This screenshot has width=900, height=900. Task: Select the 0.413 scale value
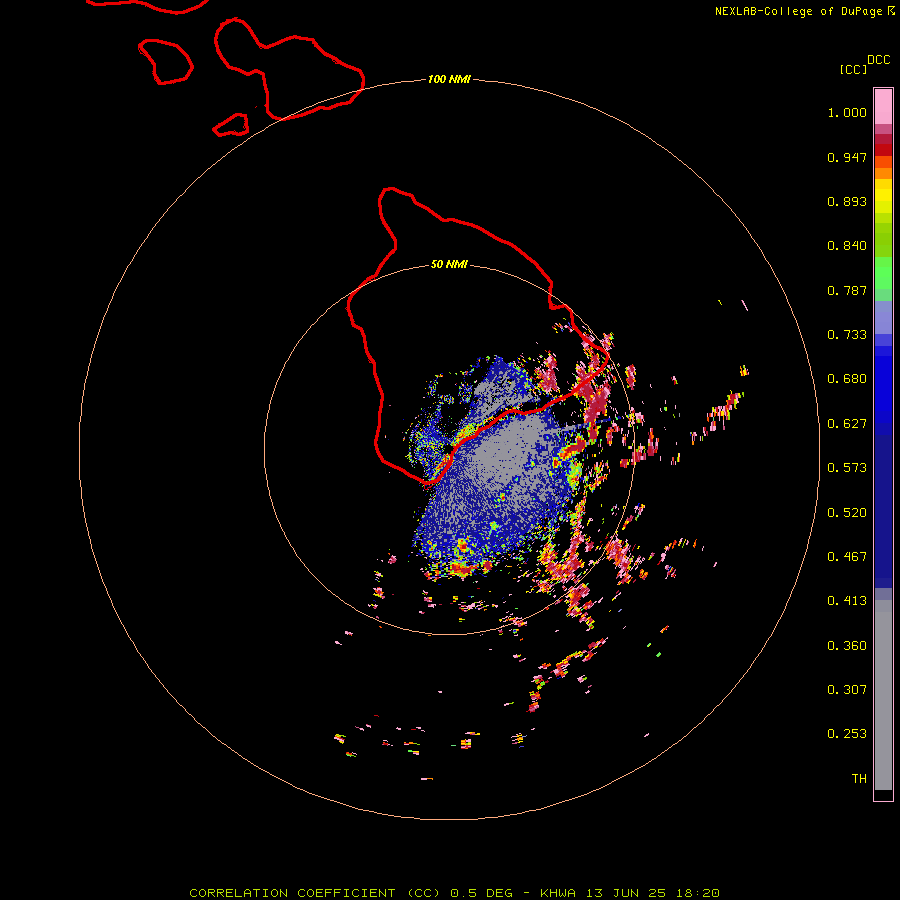[847, 601]
